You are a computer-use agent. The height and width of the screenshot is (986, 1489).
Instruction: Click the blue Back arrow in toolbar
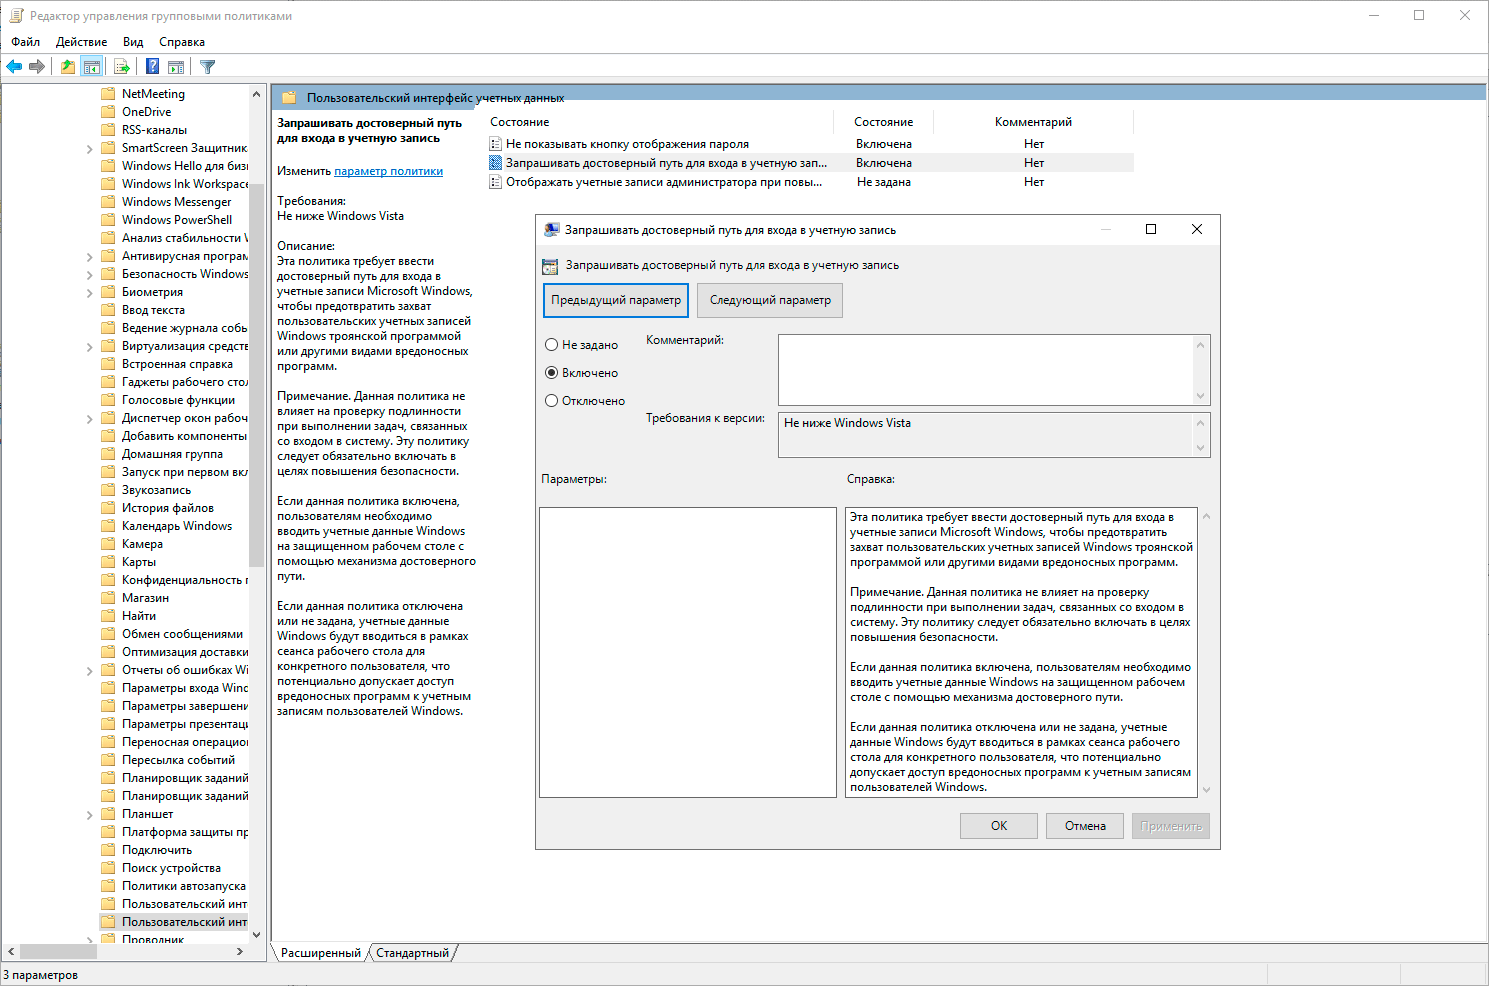(14, 67)
